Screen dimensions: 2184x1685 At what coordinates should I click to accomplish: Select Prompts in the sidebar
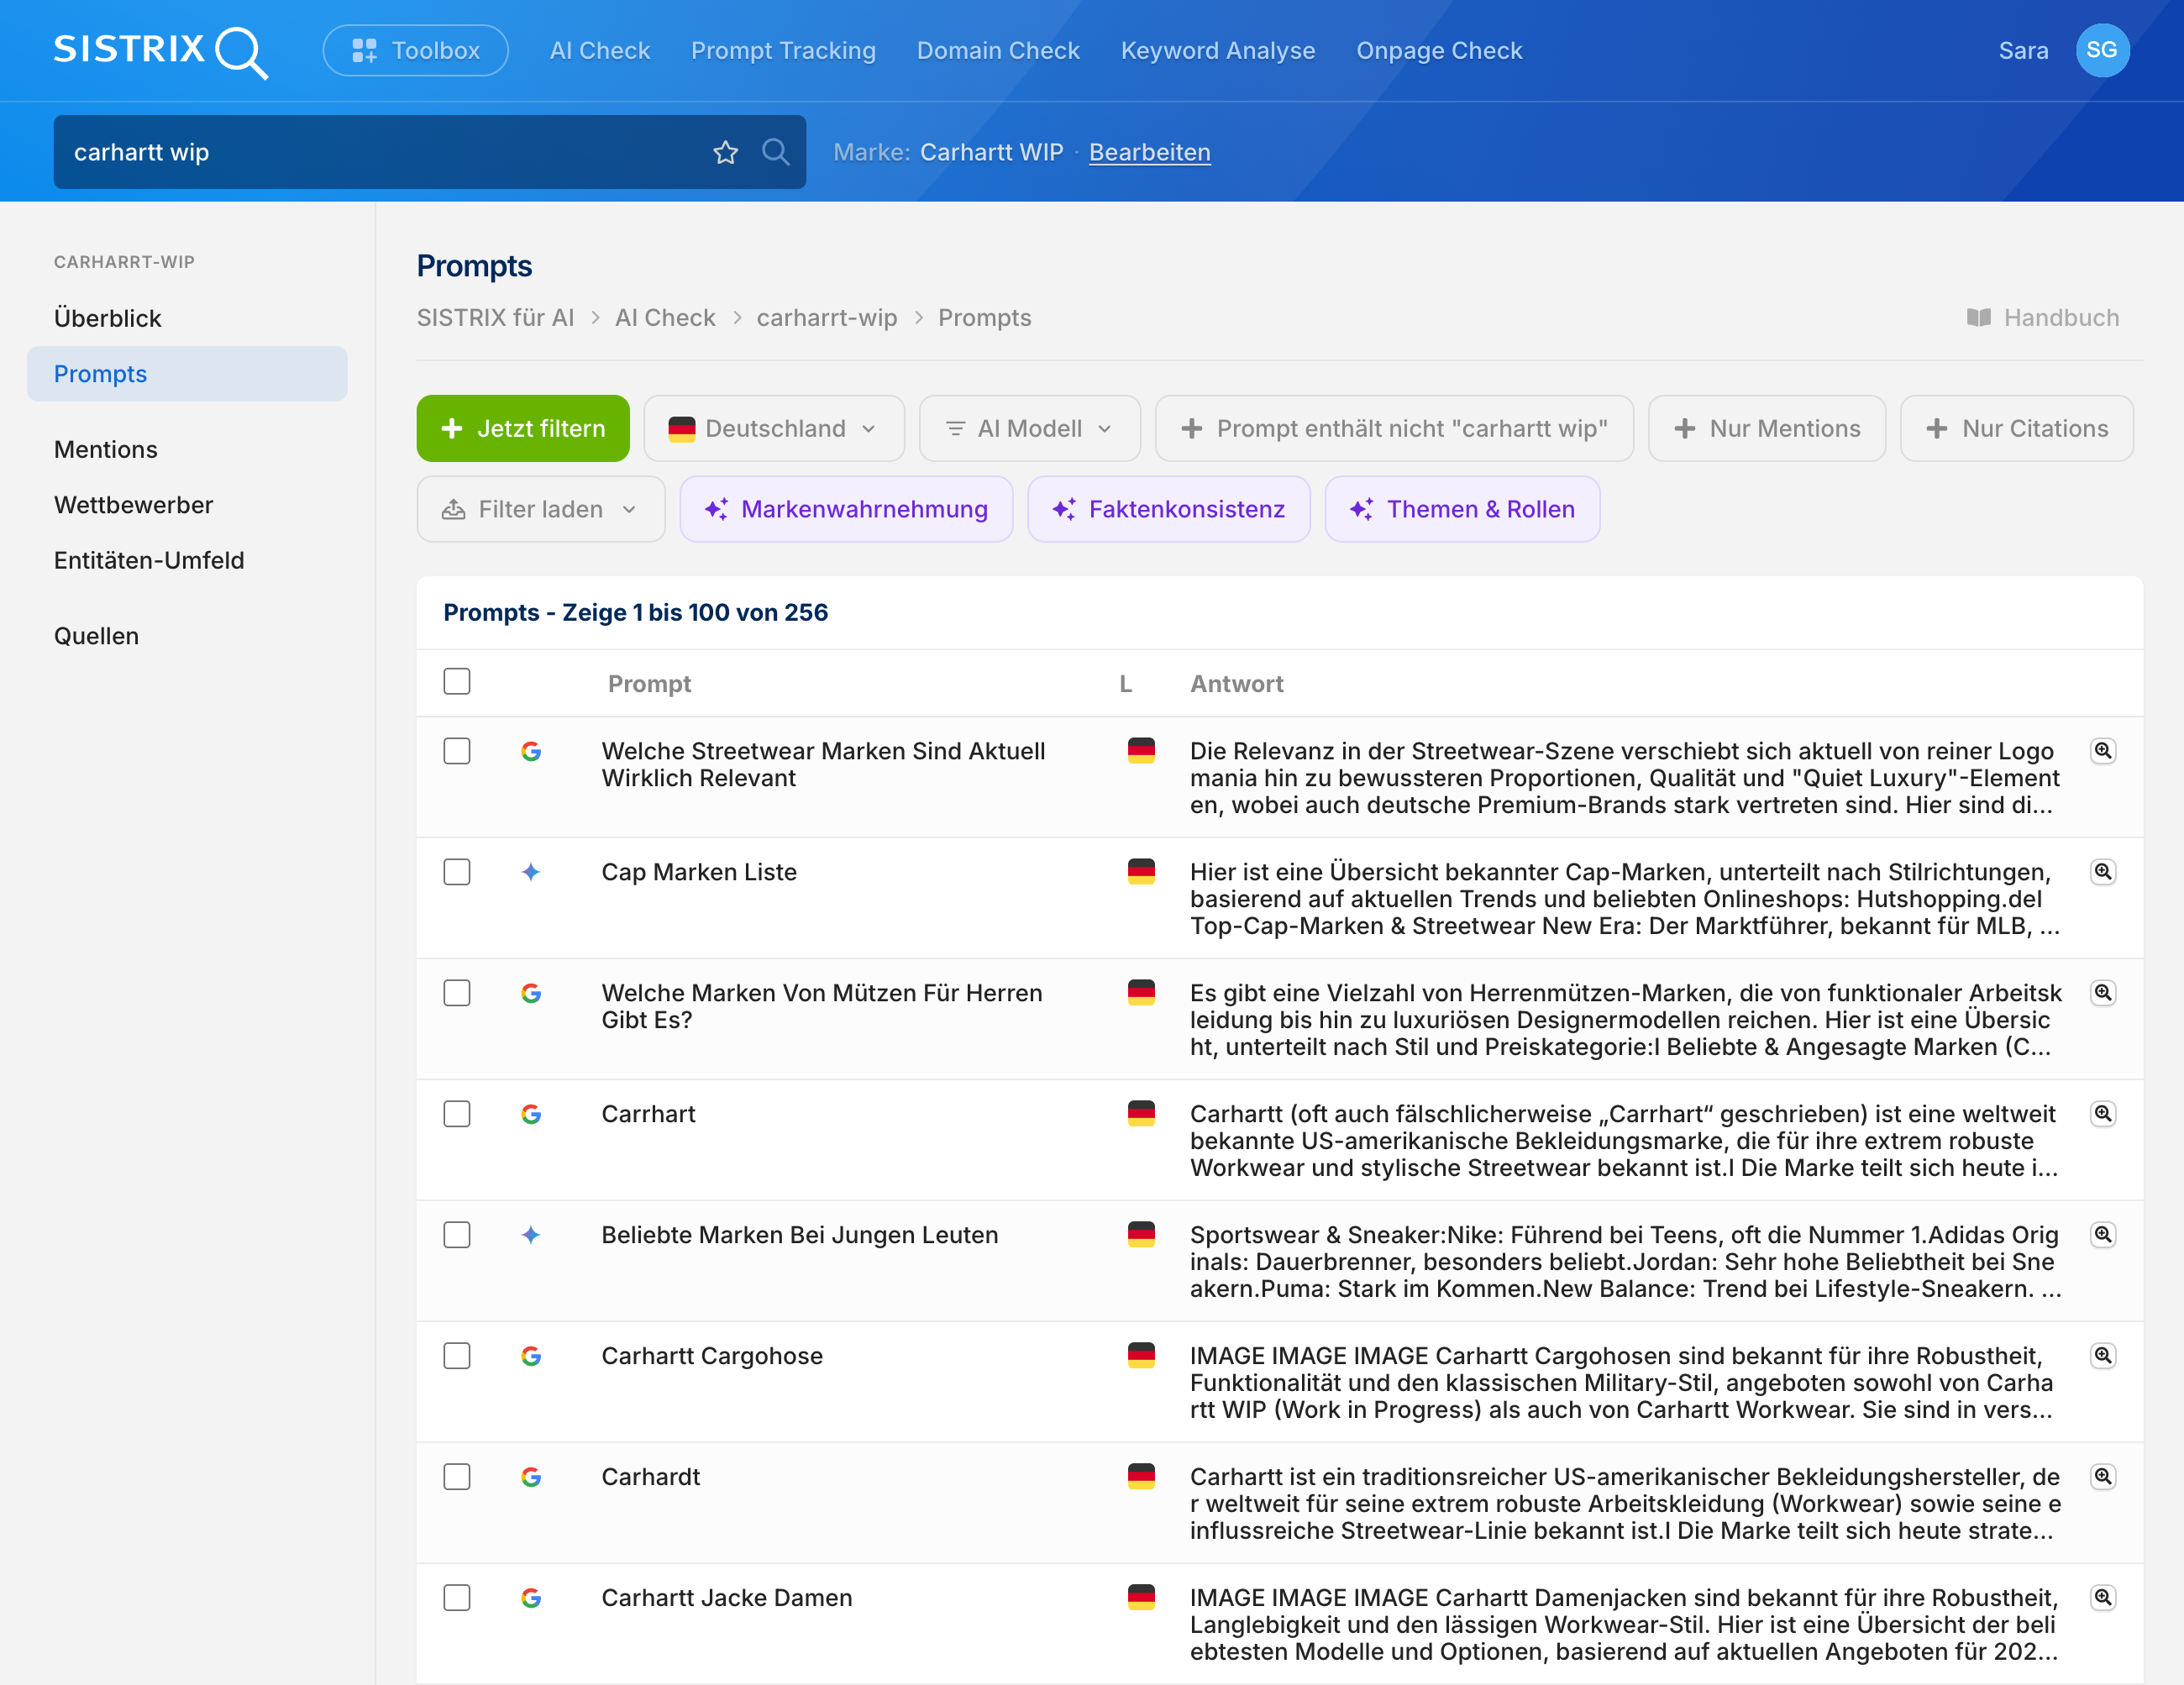[x=187, y=374]
